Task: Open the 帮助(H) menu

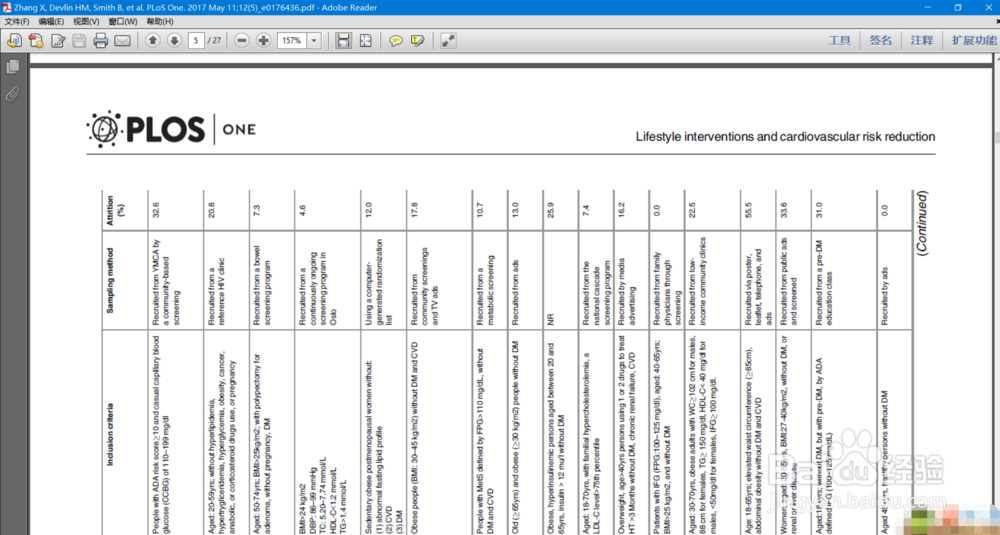Action: [159, 22]
